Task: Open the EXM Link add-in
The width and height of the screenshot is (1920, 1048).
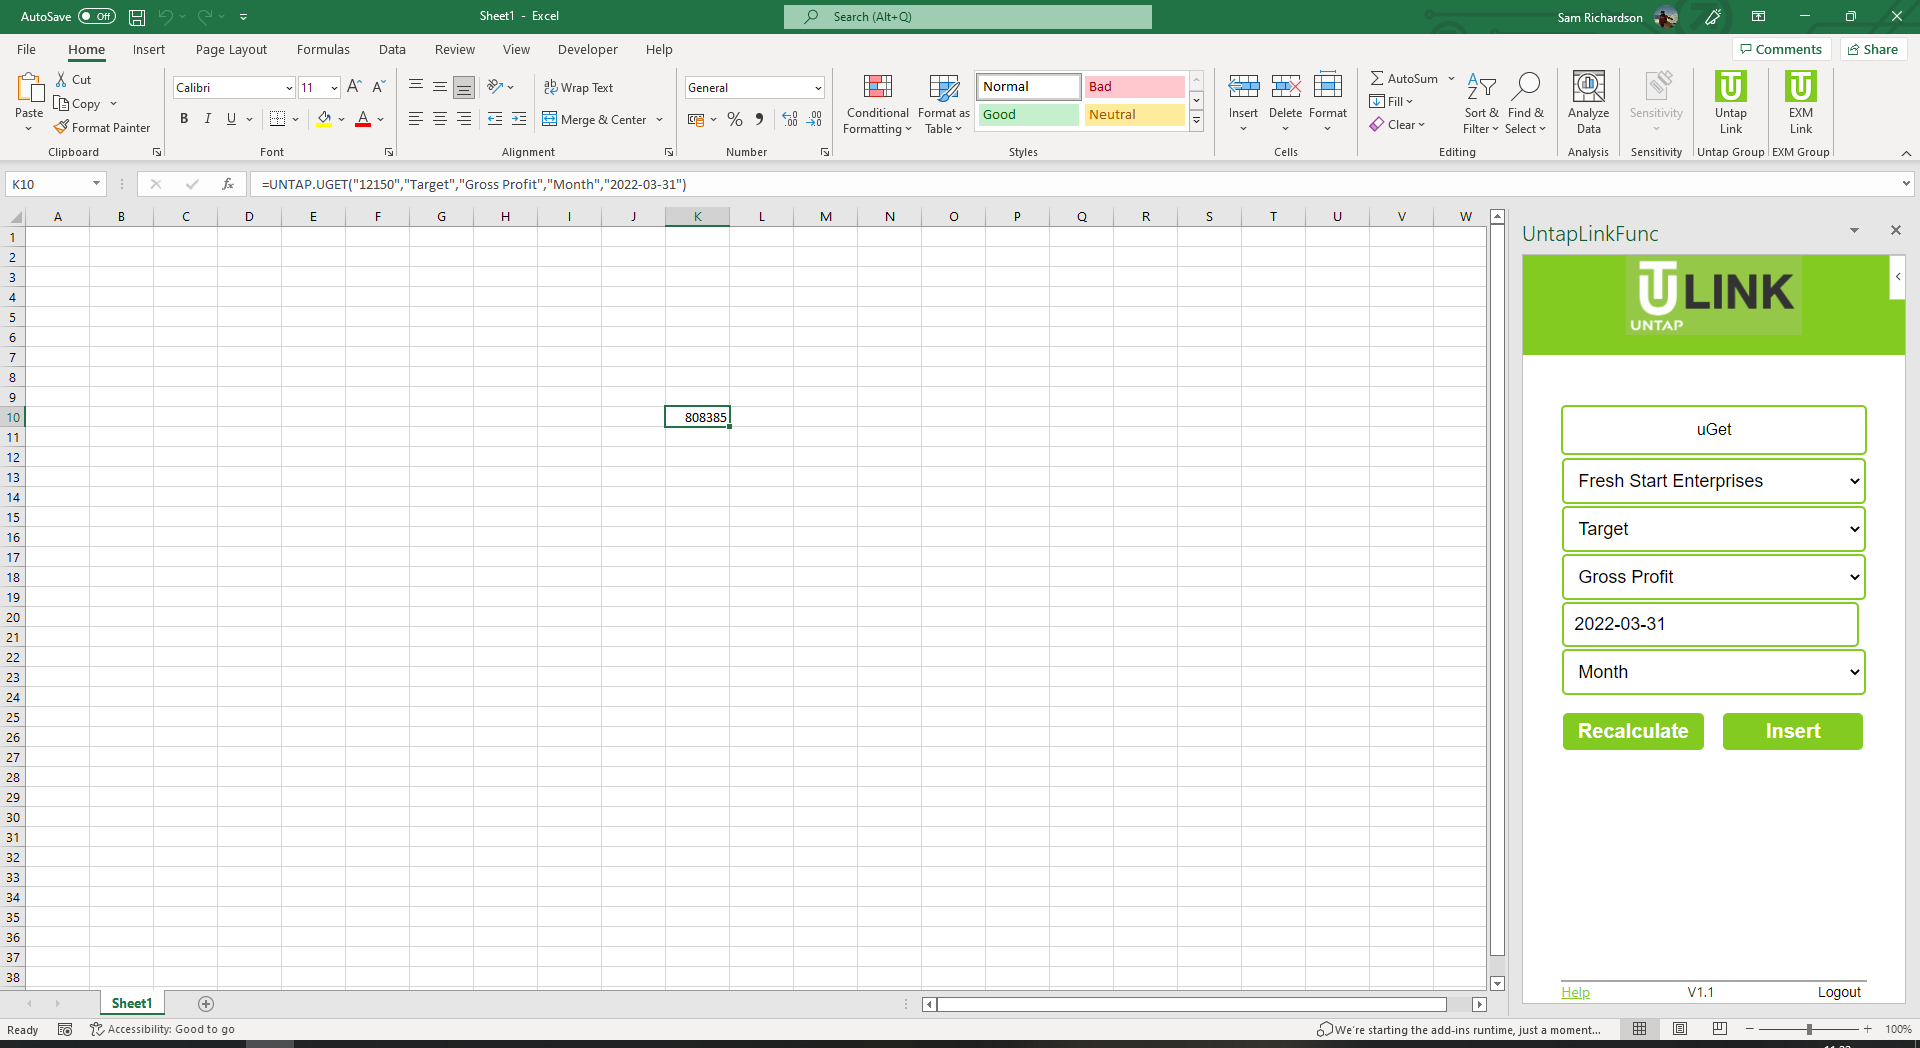Action: click(x=1801, y=103)
